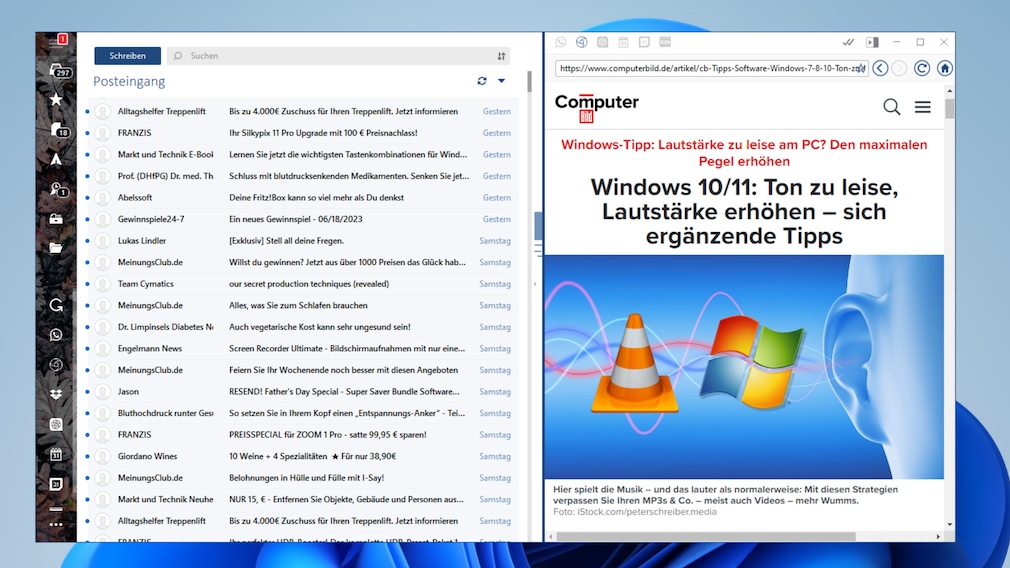Open the Google service in sidebar
The width and height of the screenshot is (1010, 568).
point(56,305)
